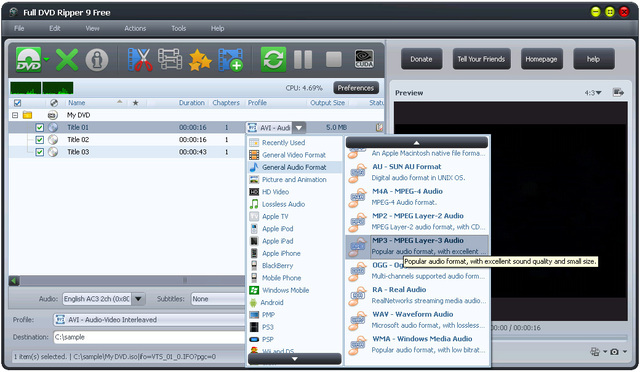Choose HD Video category

point(295,192)
